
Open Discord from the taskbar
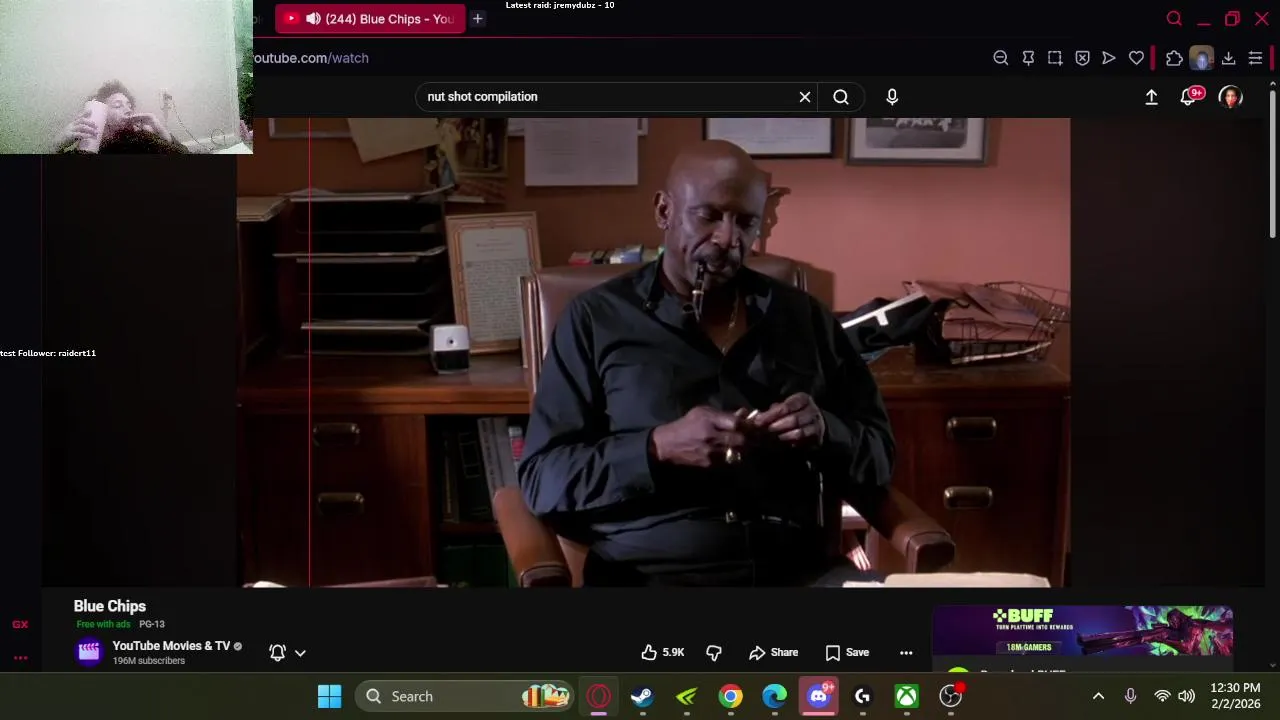[x=819, y=696]
